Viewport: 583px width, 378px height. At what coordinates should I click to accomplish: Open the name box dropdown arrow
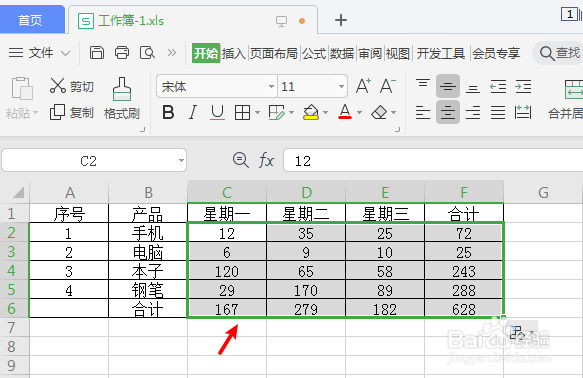pyautogui.click(x=181, y=161)
